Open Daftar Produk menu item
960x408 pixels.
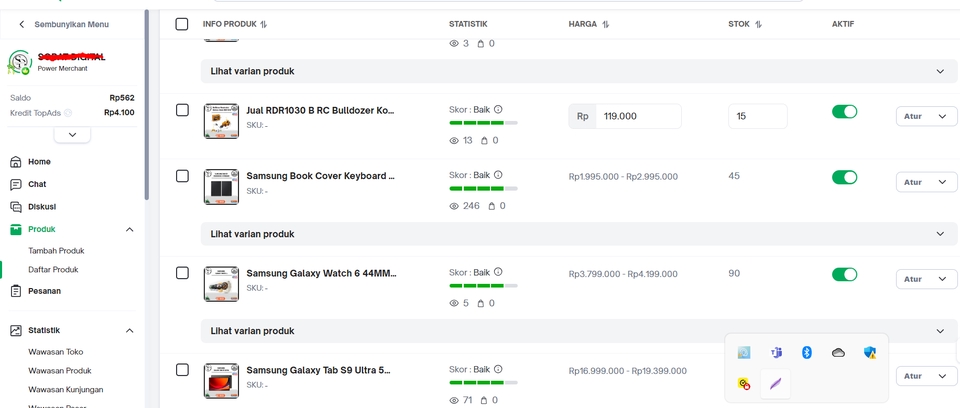click(x=53, y=270)
